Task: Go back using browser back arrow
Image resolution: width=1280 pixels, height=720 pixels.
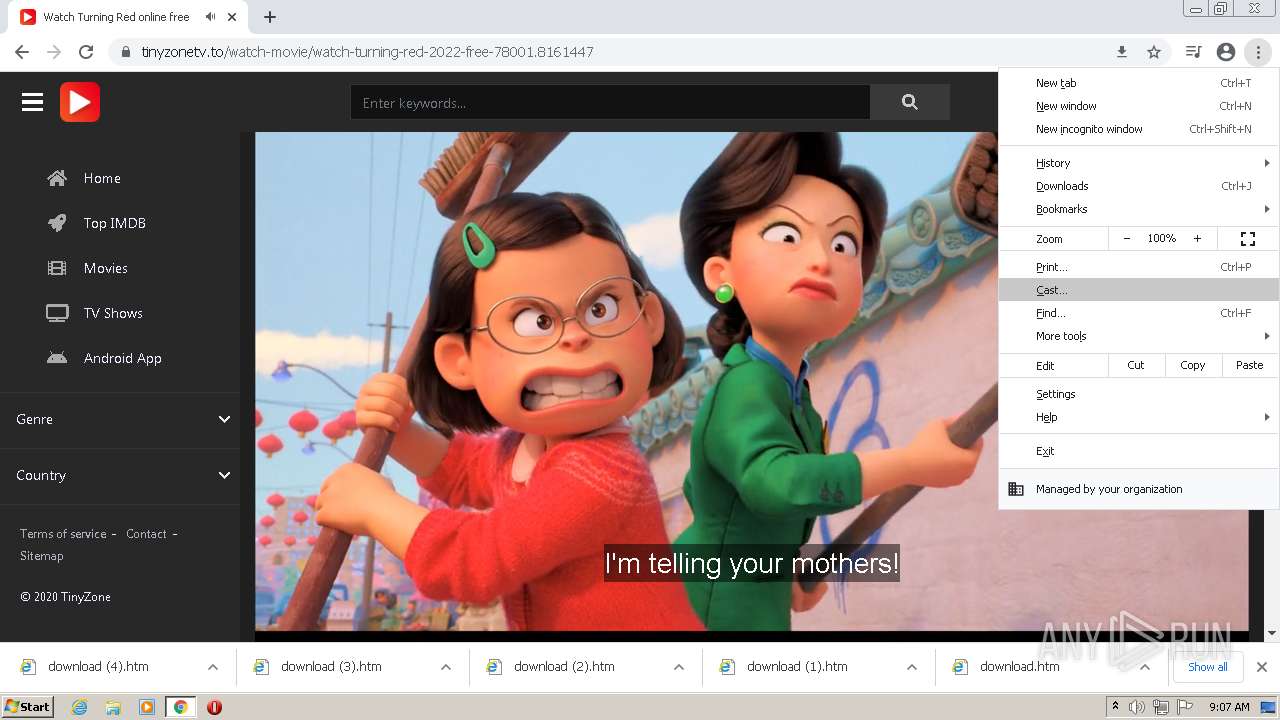Action: point(22,52)
